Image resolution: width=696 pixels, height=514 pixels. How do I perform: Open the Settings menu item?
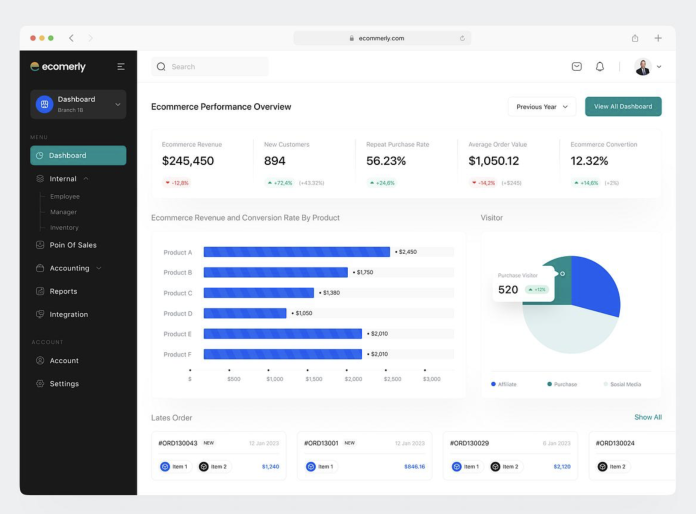pos(64,384)
